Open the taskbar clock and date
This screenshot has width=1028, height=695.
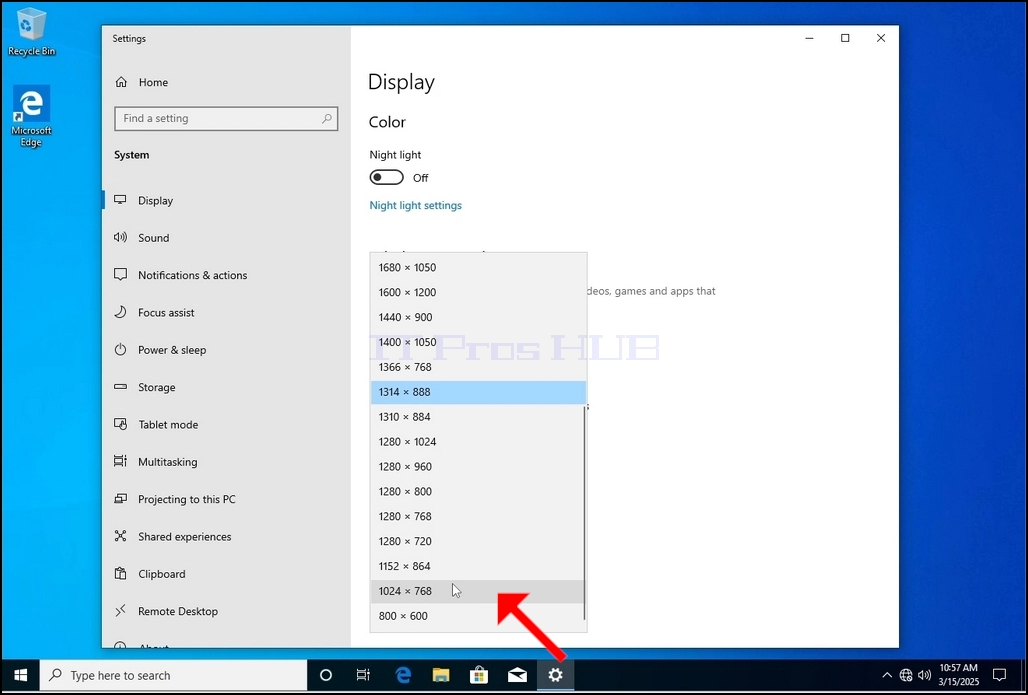click(959, 675)
